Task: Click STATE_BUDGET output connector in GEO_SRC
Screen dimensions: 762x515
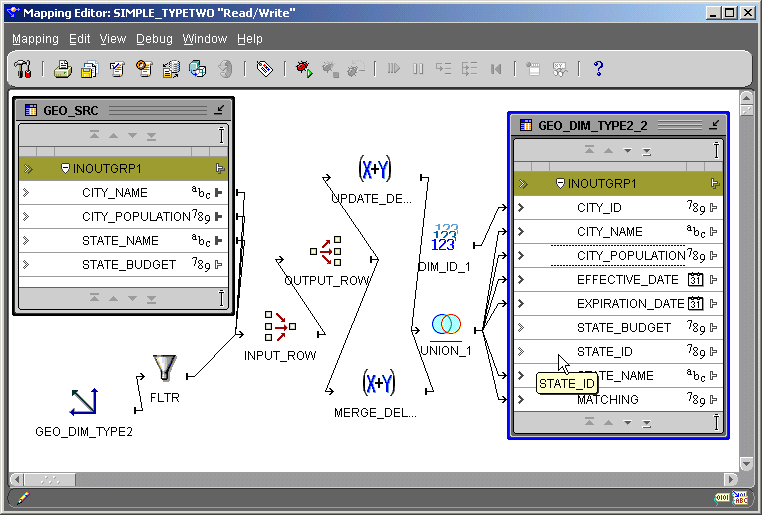Action: tap(219, 265)
